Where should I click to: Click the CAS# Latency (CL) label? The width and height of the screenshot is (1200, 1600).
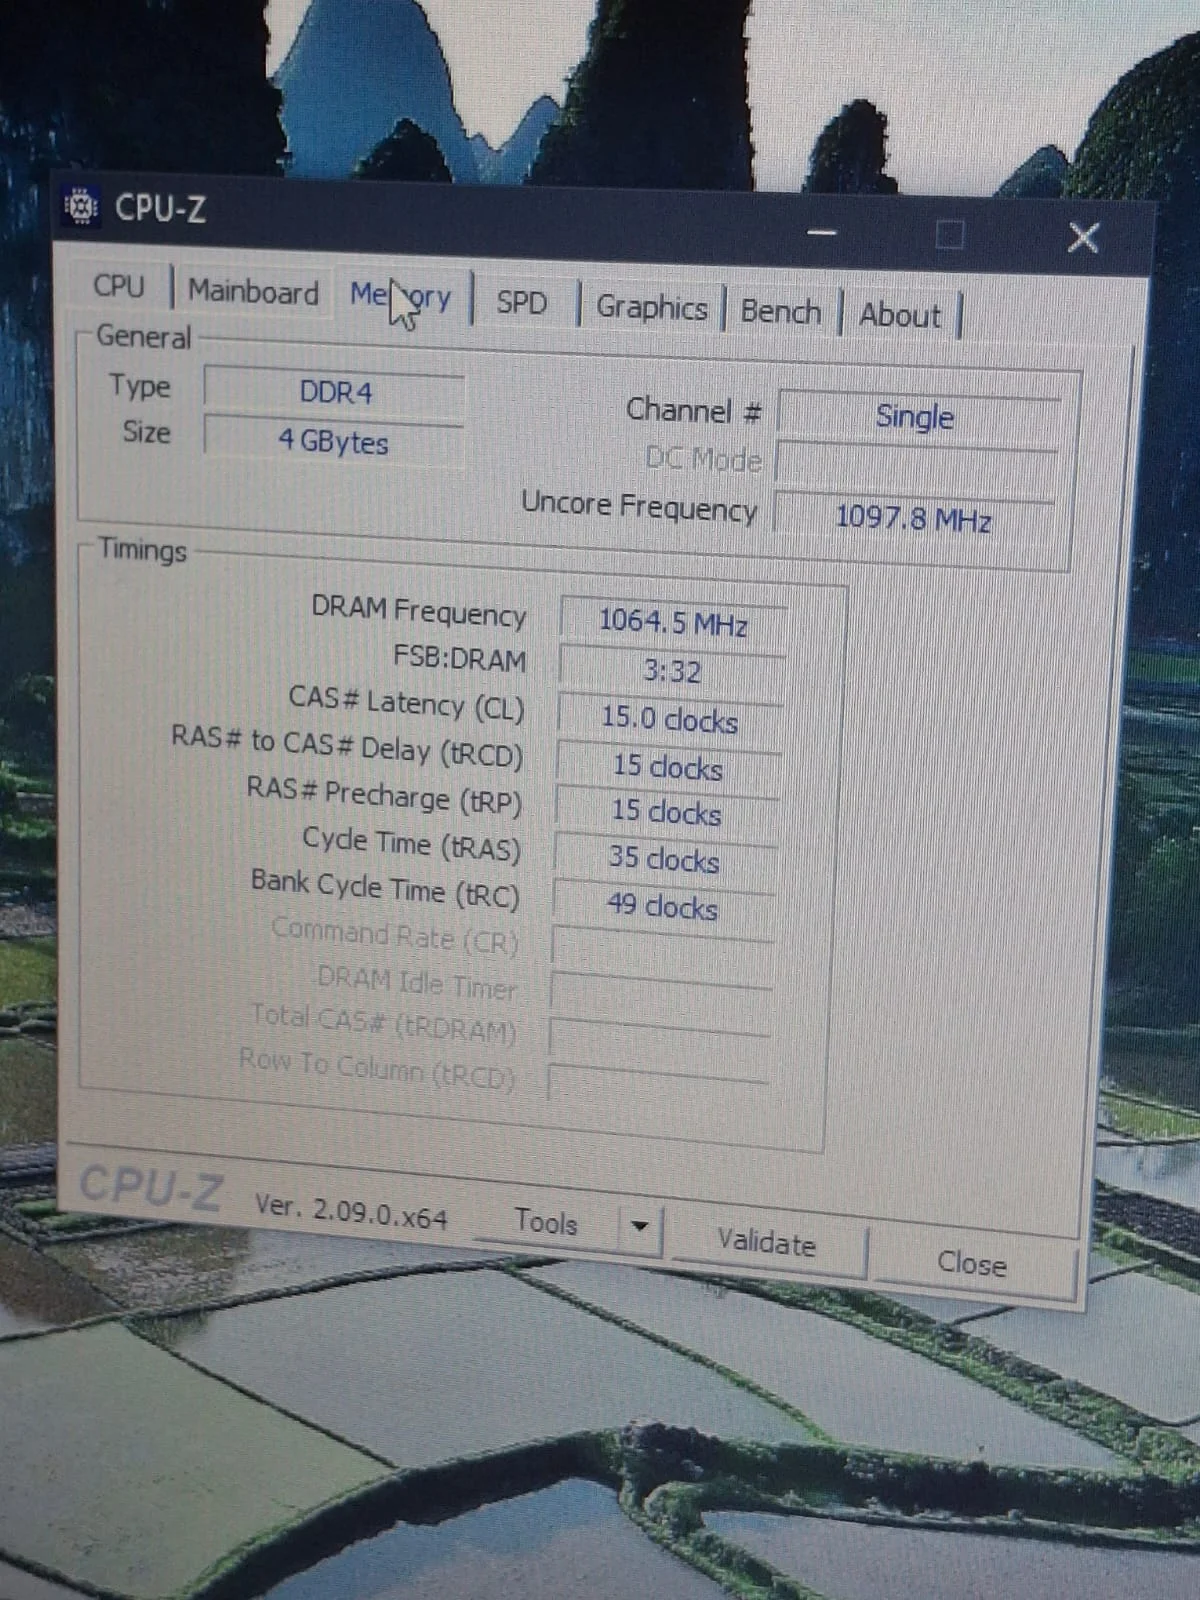pos(406,703)
